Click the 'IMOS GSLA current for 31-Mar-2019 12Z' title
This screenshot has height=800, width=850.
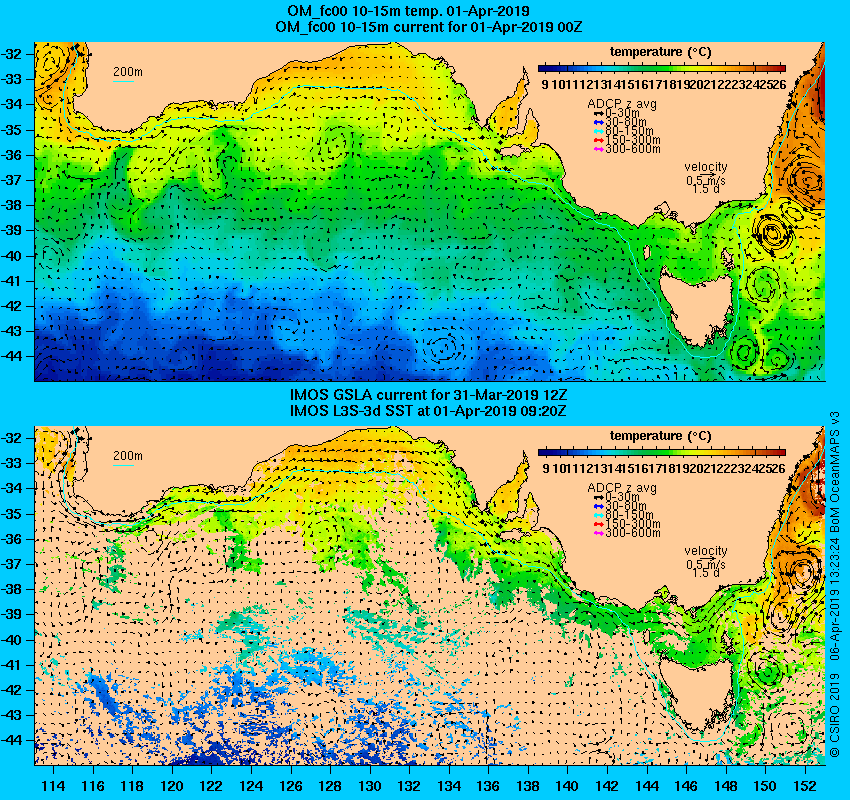428,395
